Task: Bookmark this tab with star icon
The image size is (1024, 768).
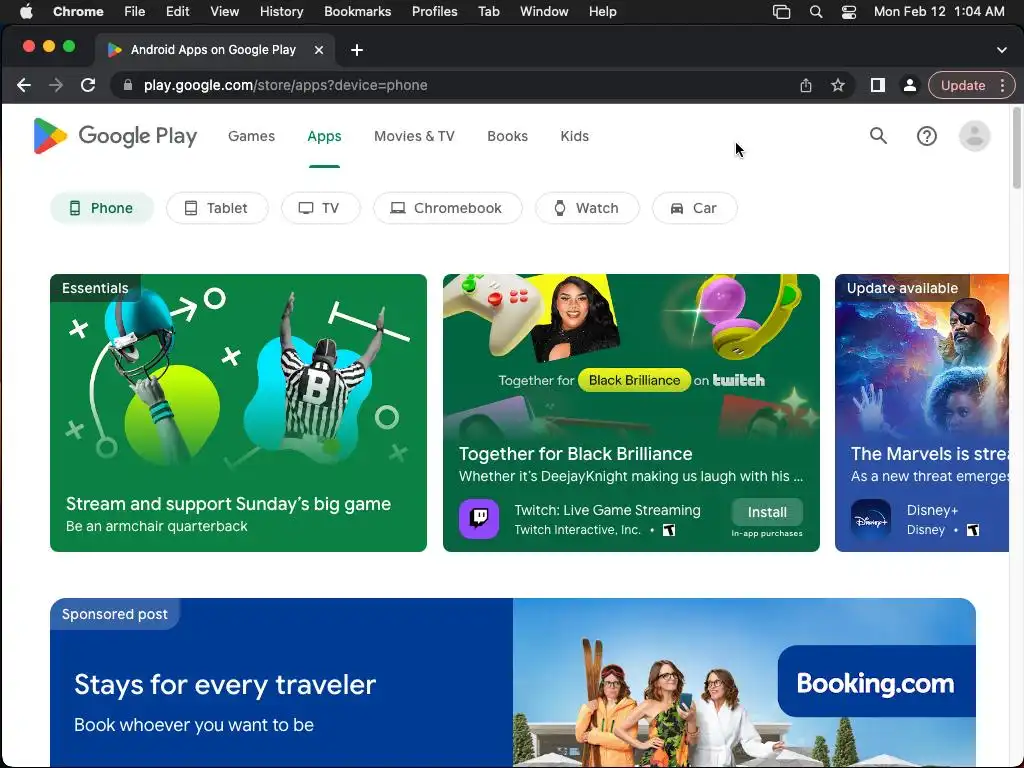Action: click(x=838, y=85)
